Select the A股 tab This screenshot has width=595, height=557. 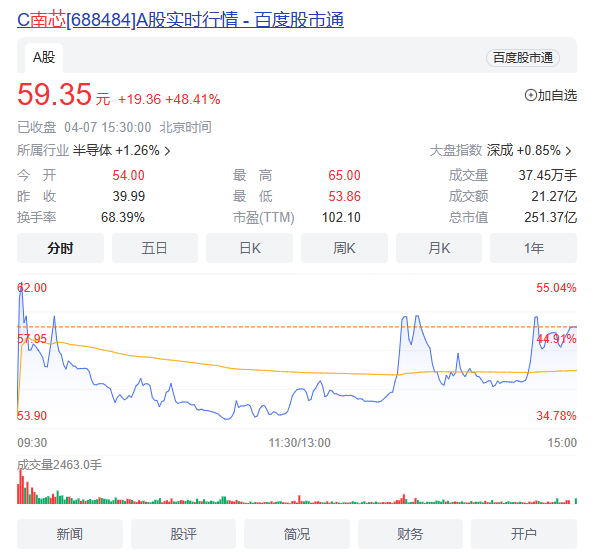point(44,58)
